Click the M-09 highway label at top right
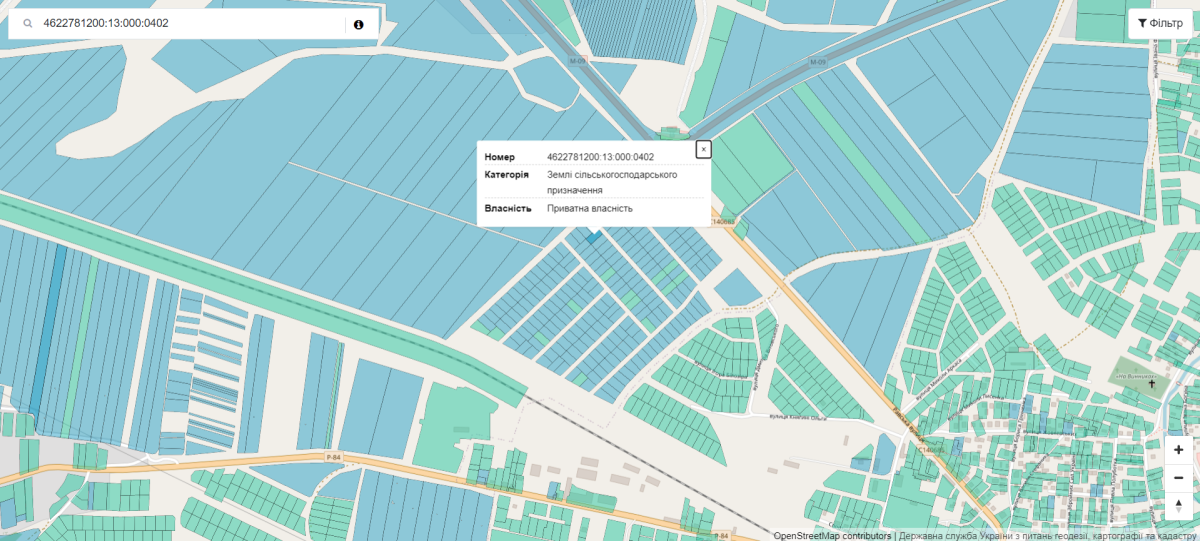 point(817,62)
